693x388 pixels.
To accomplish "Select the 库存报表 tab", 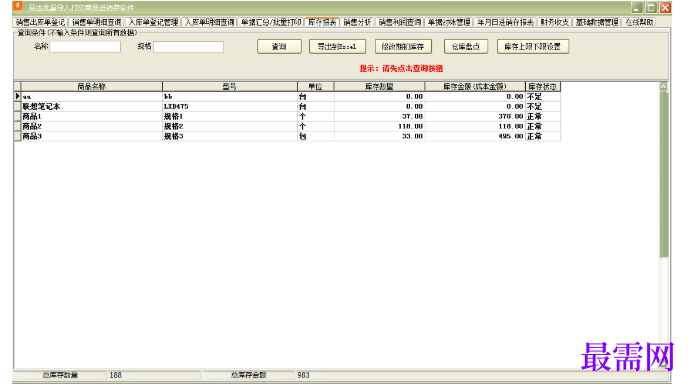I will pos(323,22).
